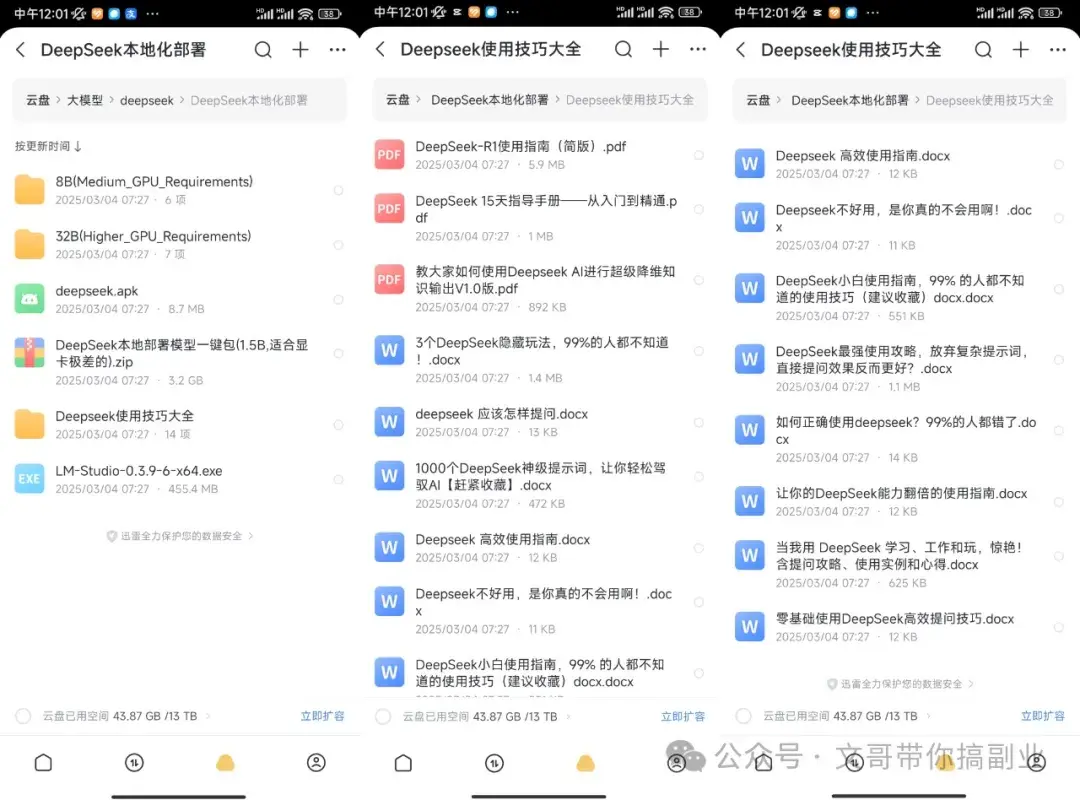Select the circle for 8B(Medium_GPU_Requirements) folder
Image resolution: width=1080 pixels, height=800 pixels.
point(338,190)
